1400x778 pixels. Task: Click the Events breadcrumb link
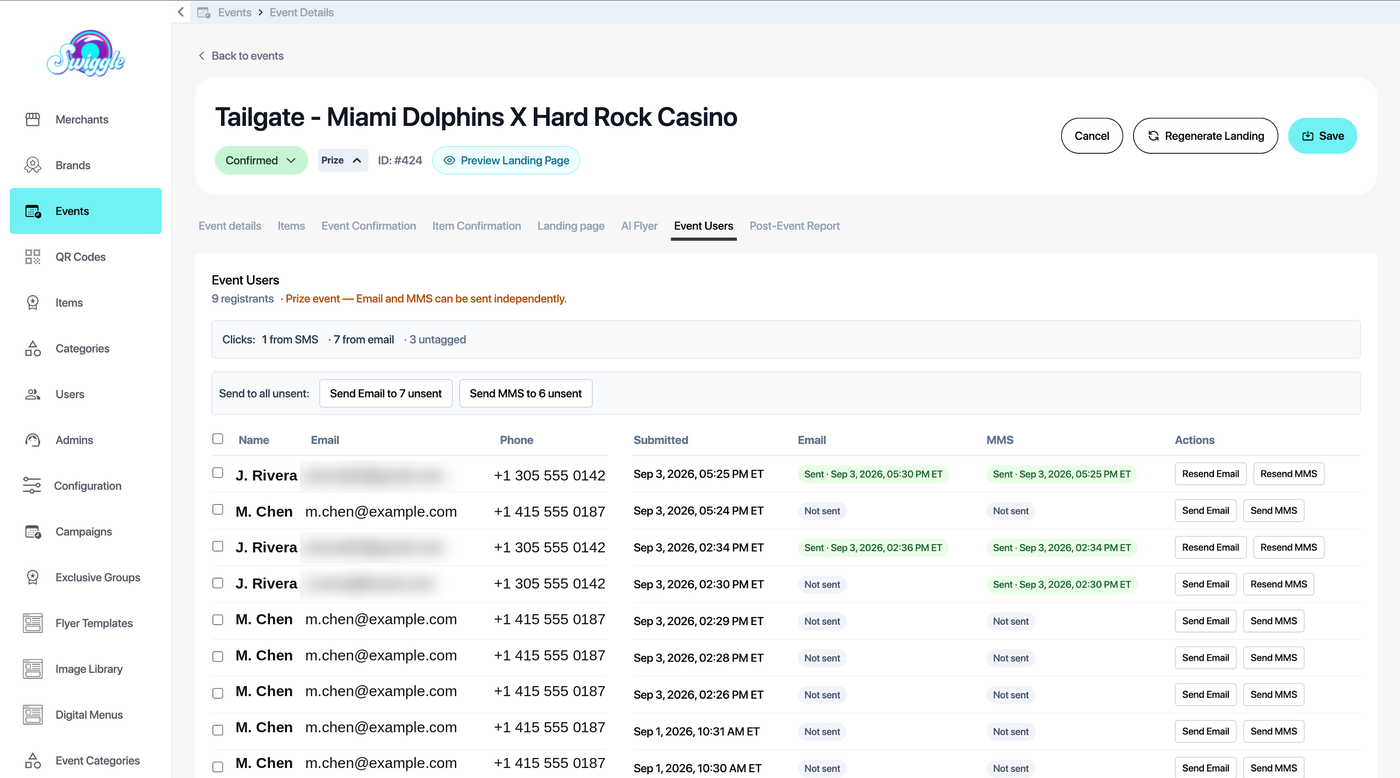coord(235,12)
